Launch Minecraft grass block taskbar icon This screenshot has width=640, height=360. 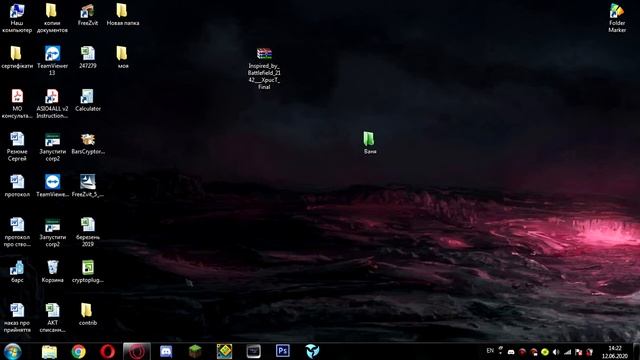[195, 351]
